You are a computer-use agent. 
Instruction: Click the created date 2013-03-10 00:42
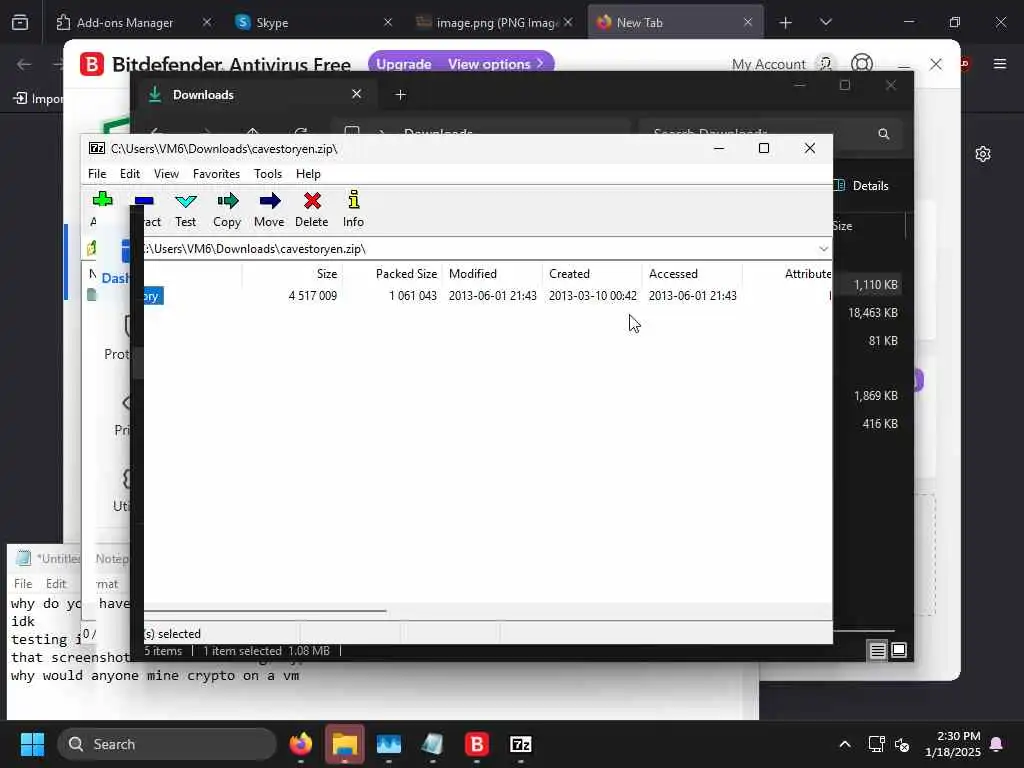pos(592,296)
